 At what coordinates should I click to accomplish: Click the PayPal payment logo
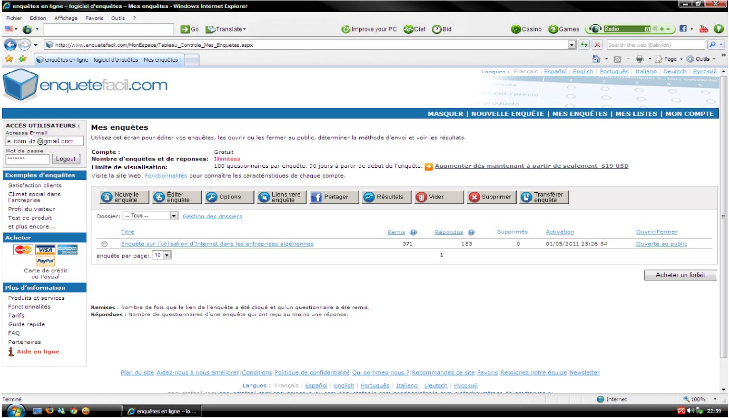45,261
